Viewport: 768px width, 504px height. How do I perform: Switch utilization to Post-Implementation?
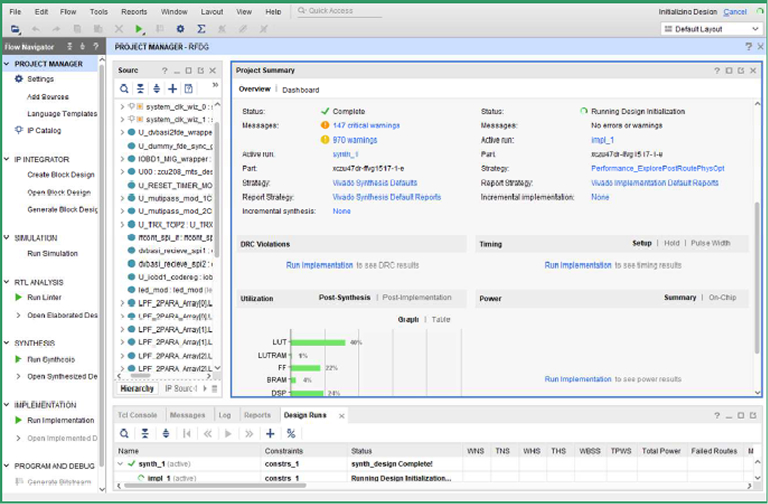click(x=417, y=297)
